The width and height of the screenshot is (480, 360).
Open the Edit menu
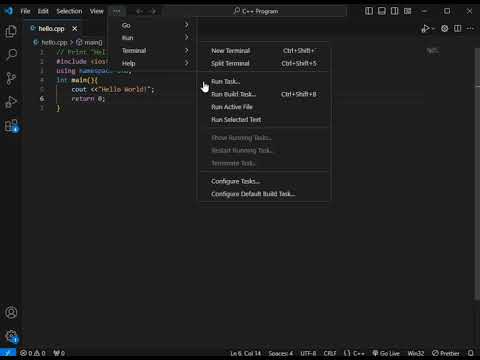[43, 11]
